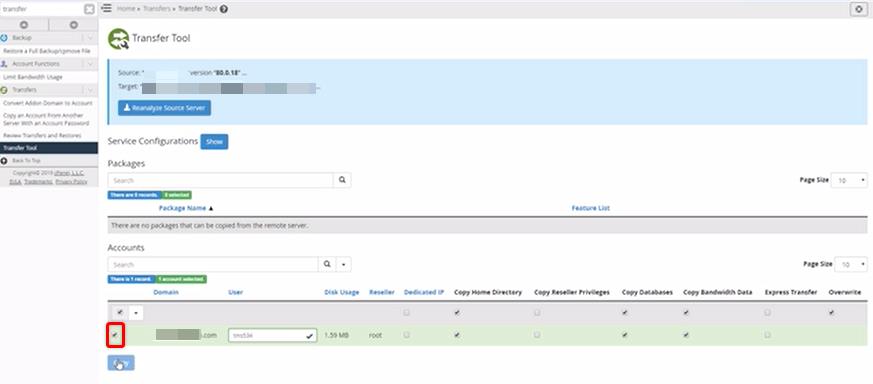
Task: Click Show next to Service Configurations
Action: click(214, 142)
